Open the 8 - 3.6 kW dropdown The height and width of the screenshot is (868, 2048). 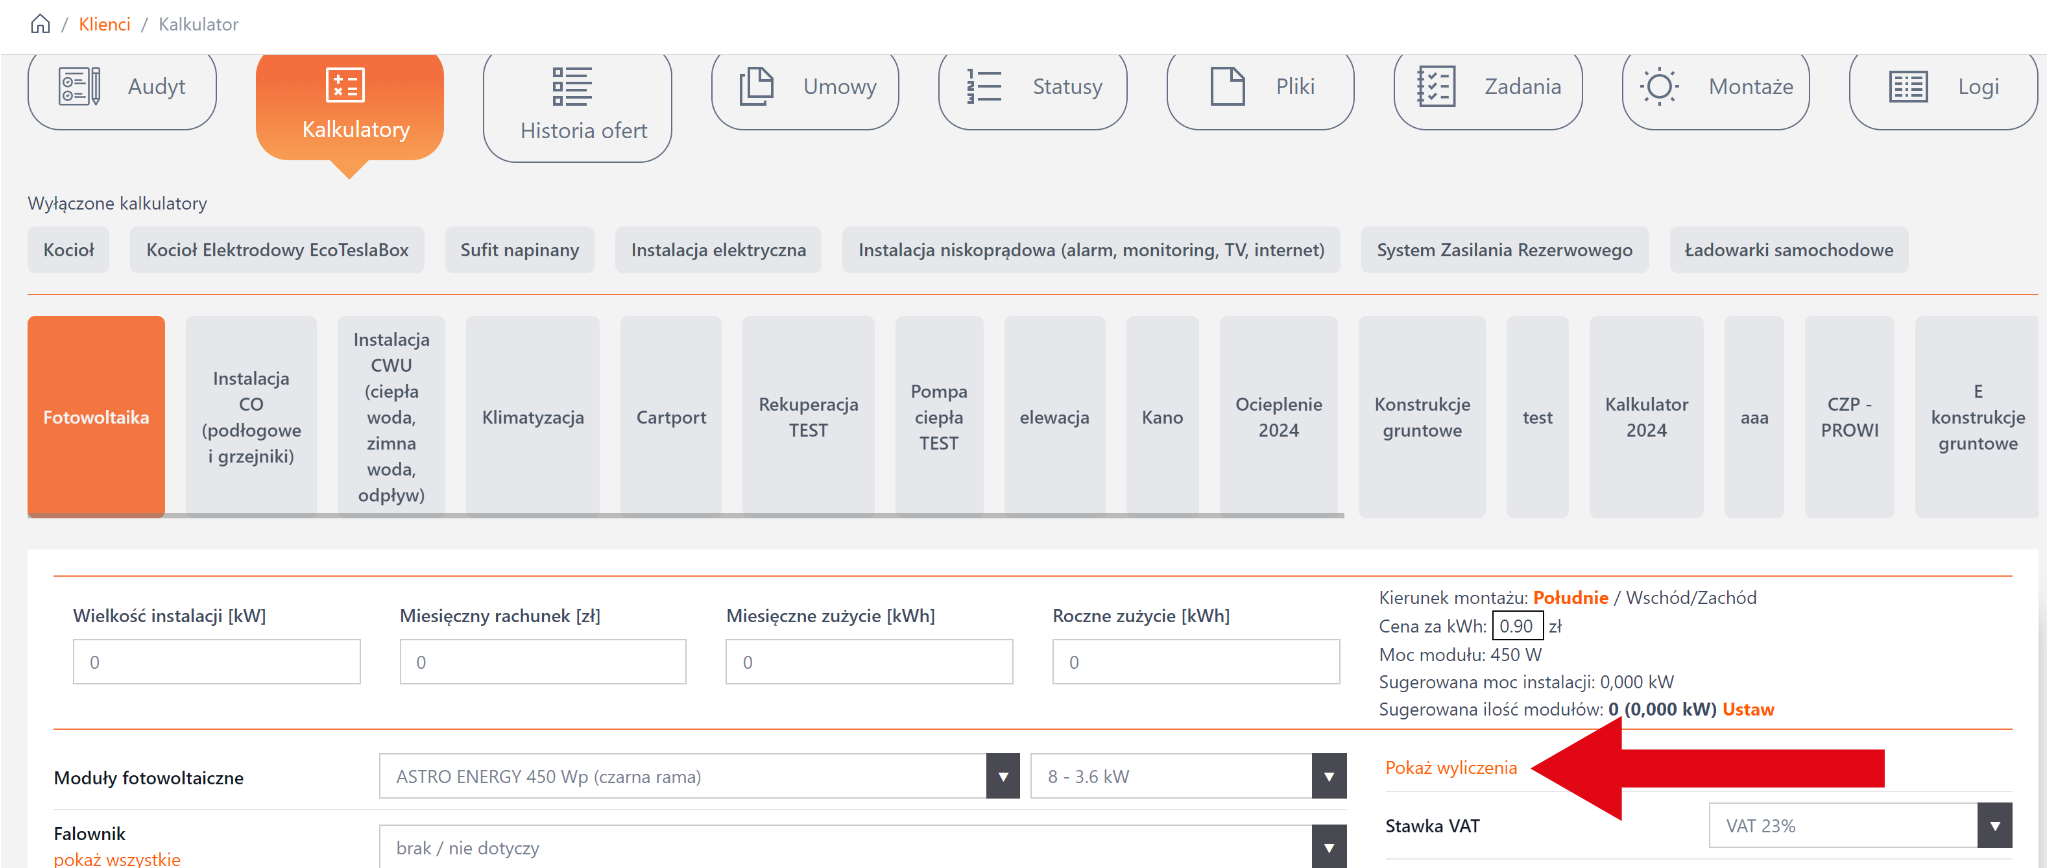pos(1328,777)
